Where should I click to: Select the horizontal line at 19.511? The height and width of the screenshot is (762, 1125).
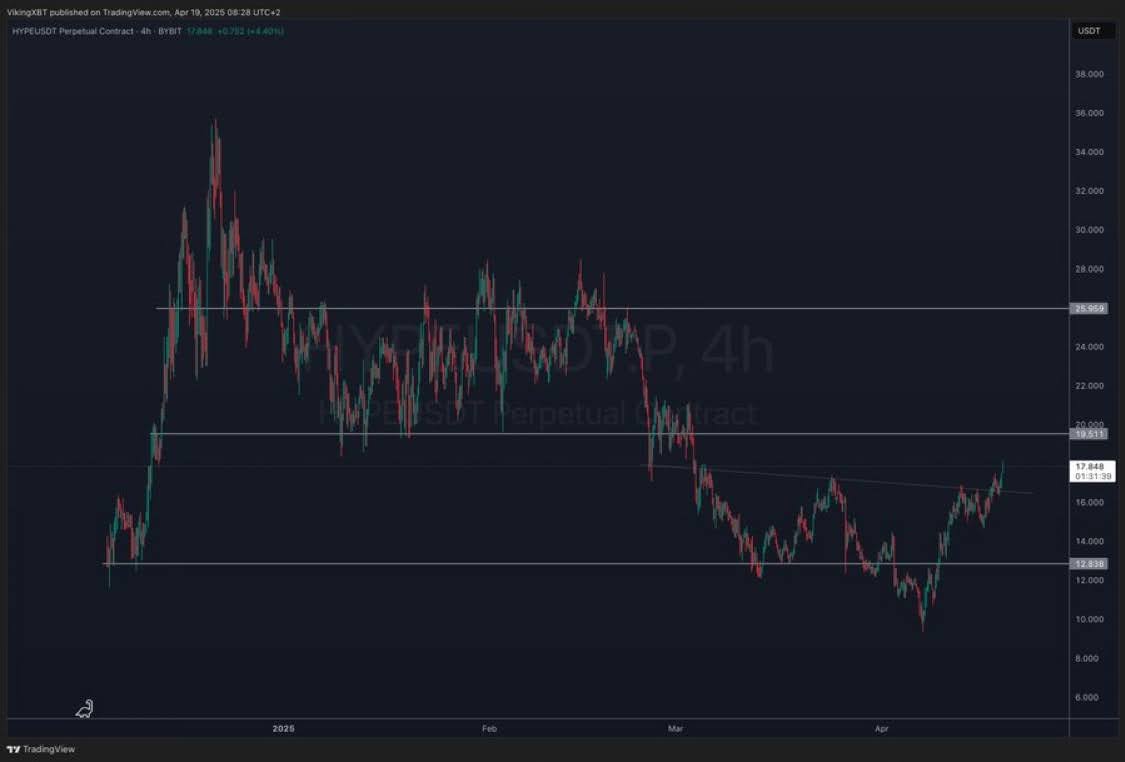pyautogui.click(x=500, y=434)
